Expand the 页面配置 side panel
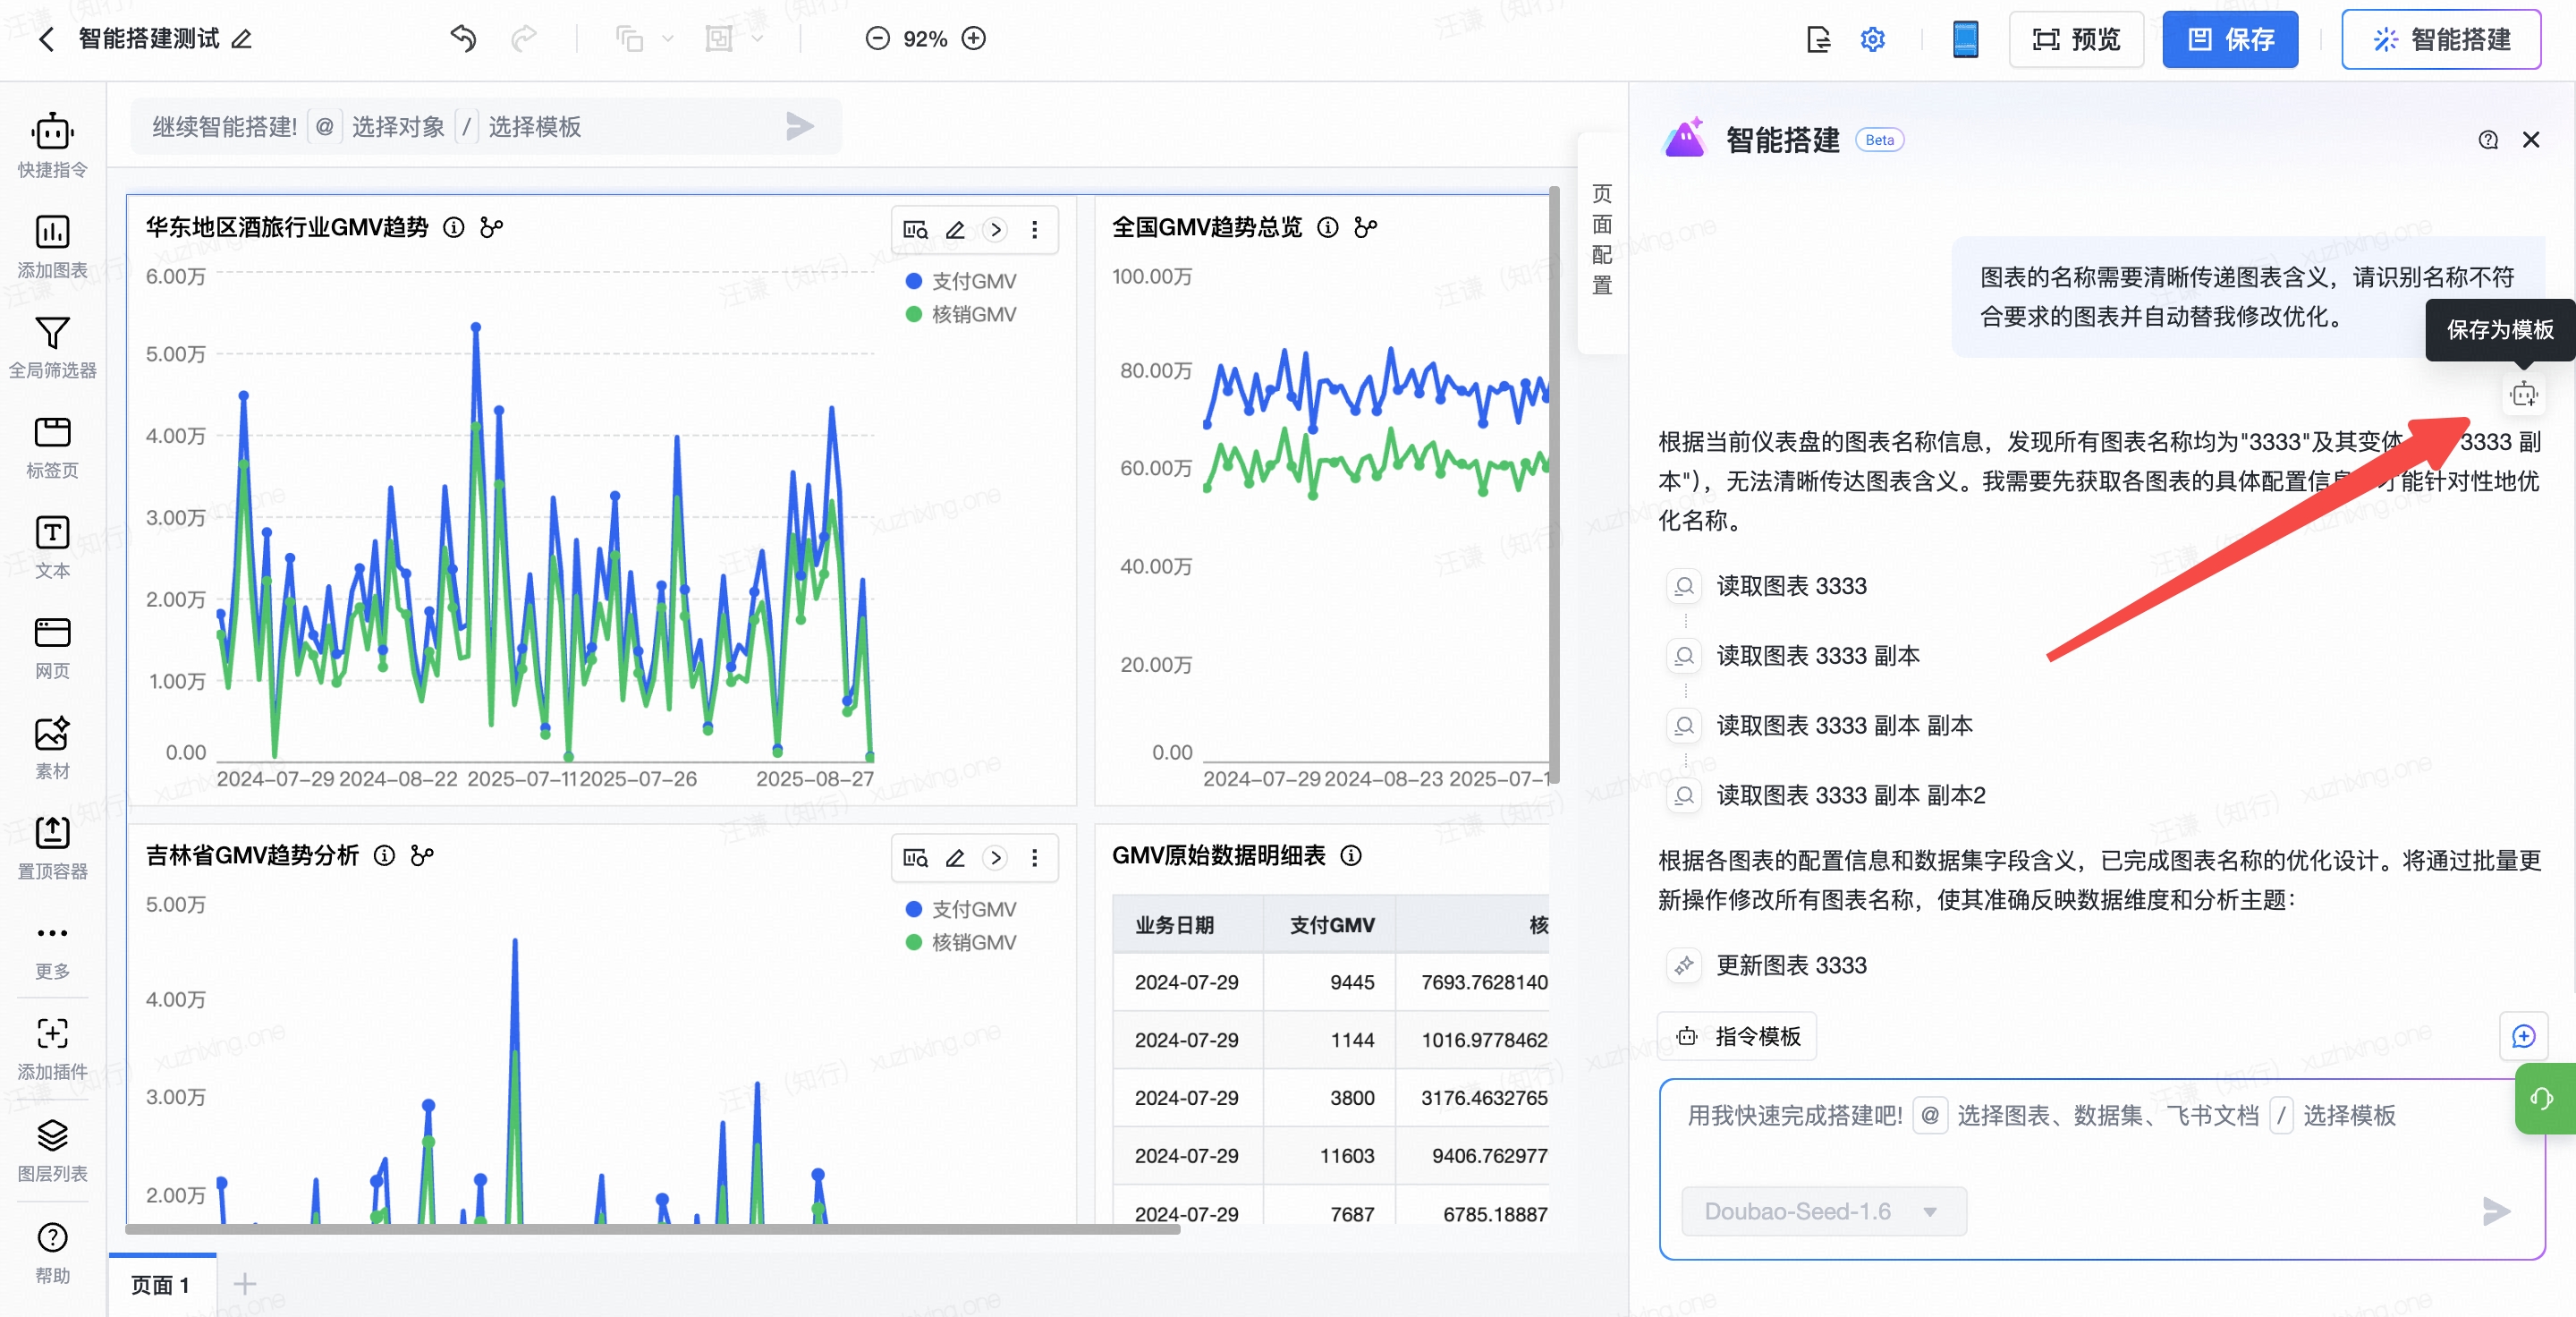Screen dimensions: 2576x1317 click(1601, 240)
